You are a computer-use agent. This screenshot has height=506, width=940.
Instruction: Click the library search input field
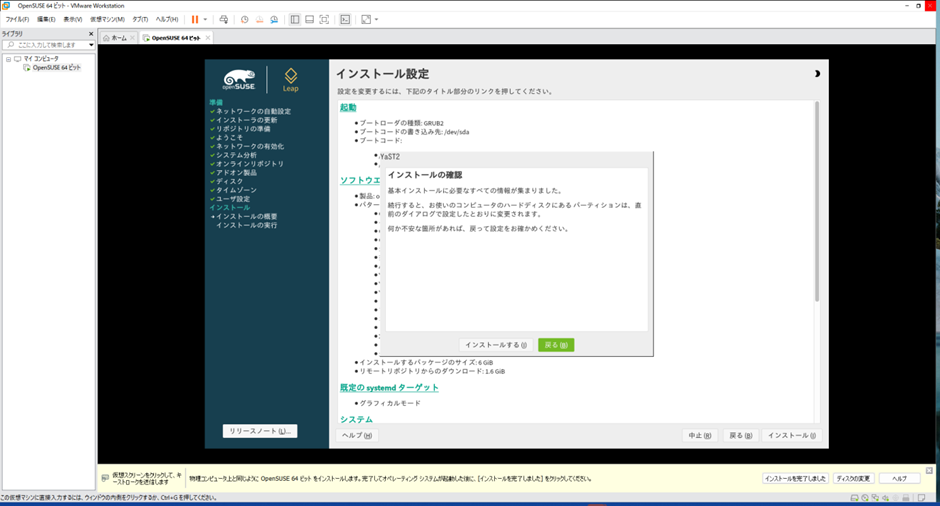(x=48, y=45)
